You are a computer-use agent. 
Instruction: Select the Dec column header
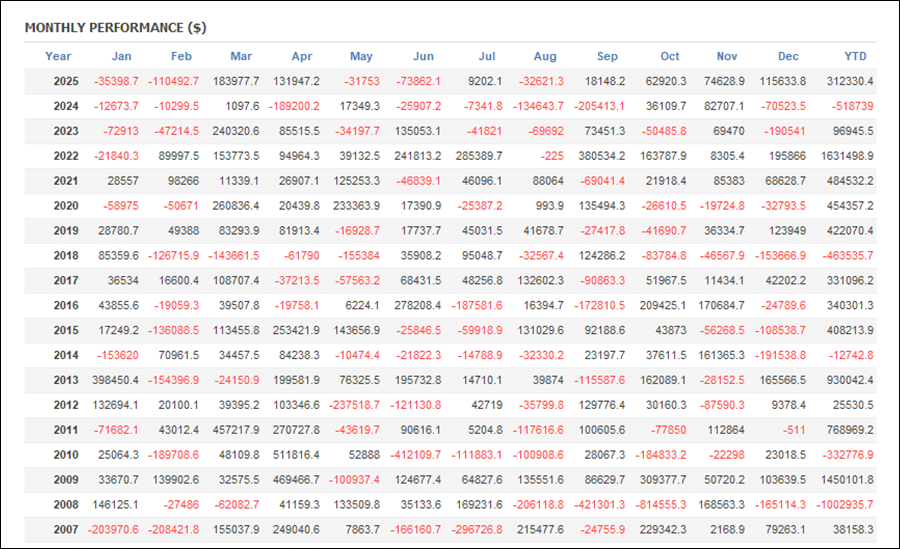click(788, 56)
